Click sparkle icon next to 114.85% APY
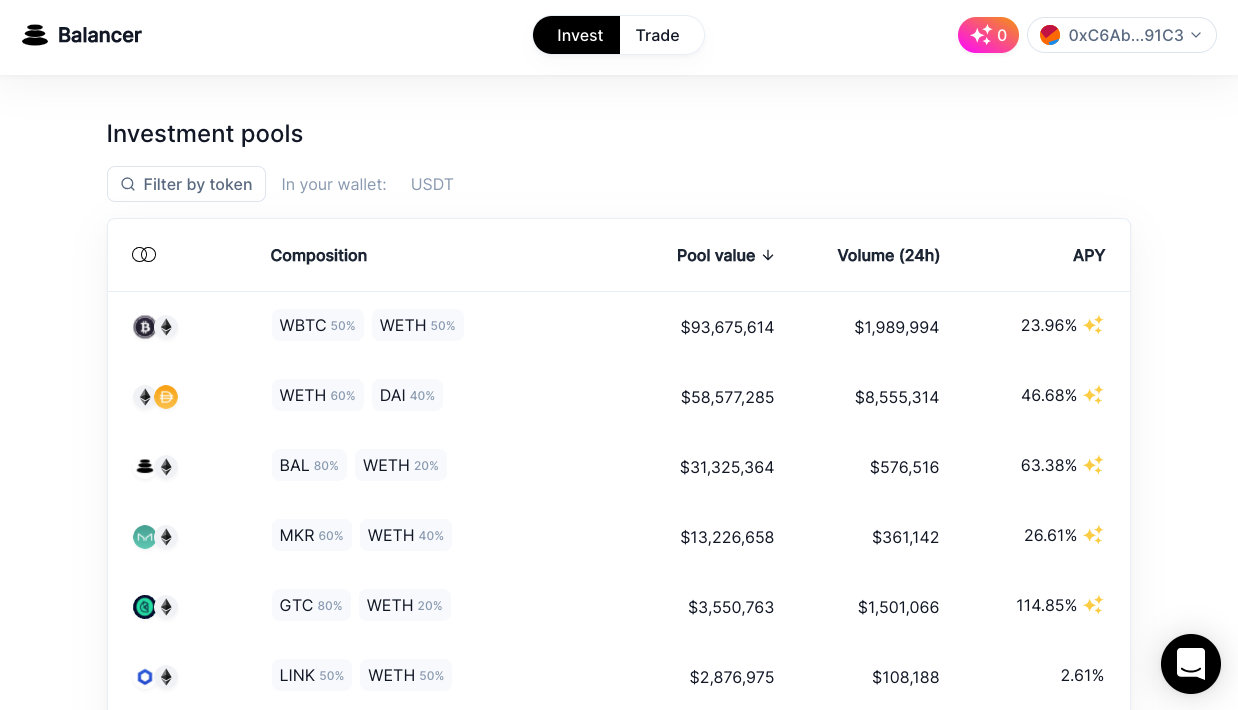1238x710 pixels. coord(1093,605)
